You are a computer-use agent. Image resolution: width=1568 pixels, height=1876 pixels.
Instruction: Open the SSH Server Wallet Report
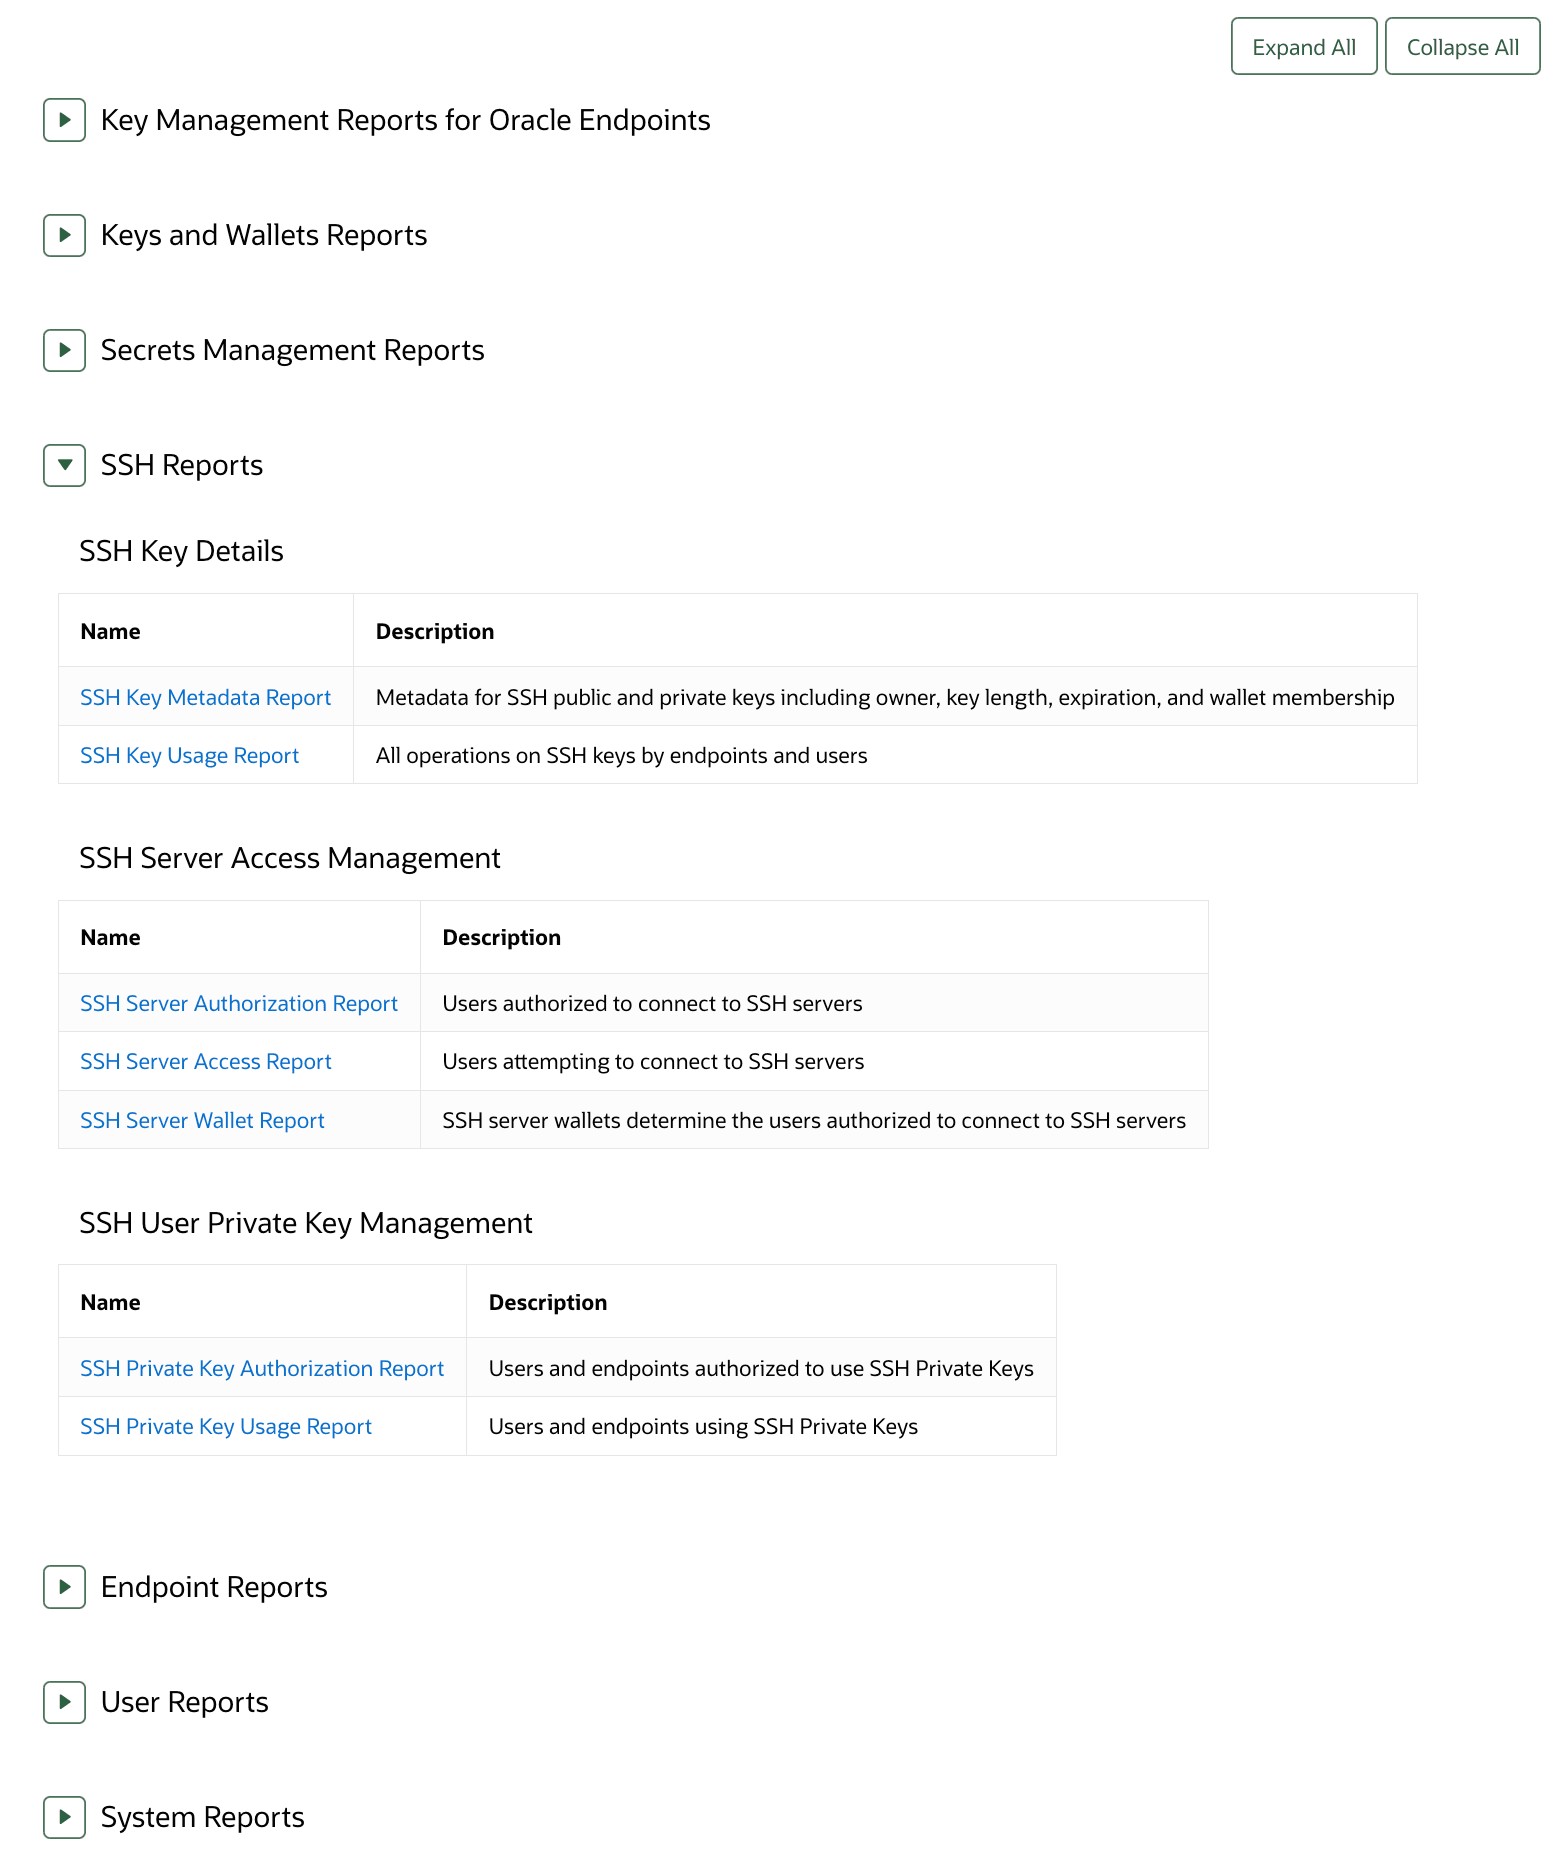coord(201,1120)
